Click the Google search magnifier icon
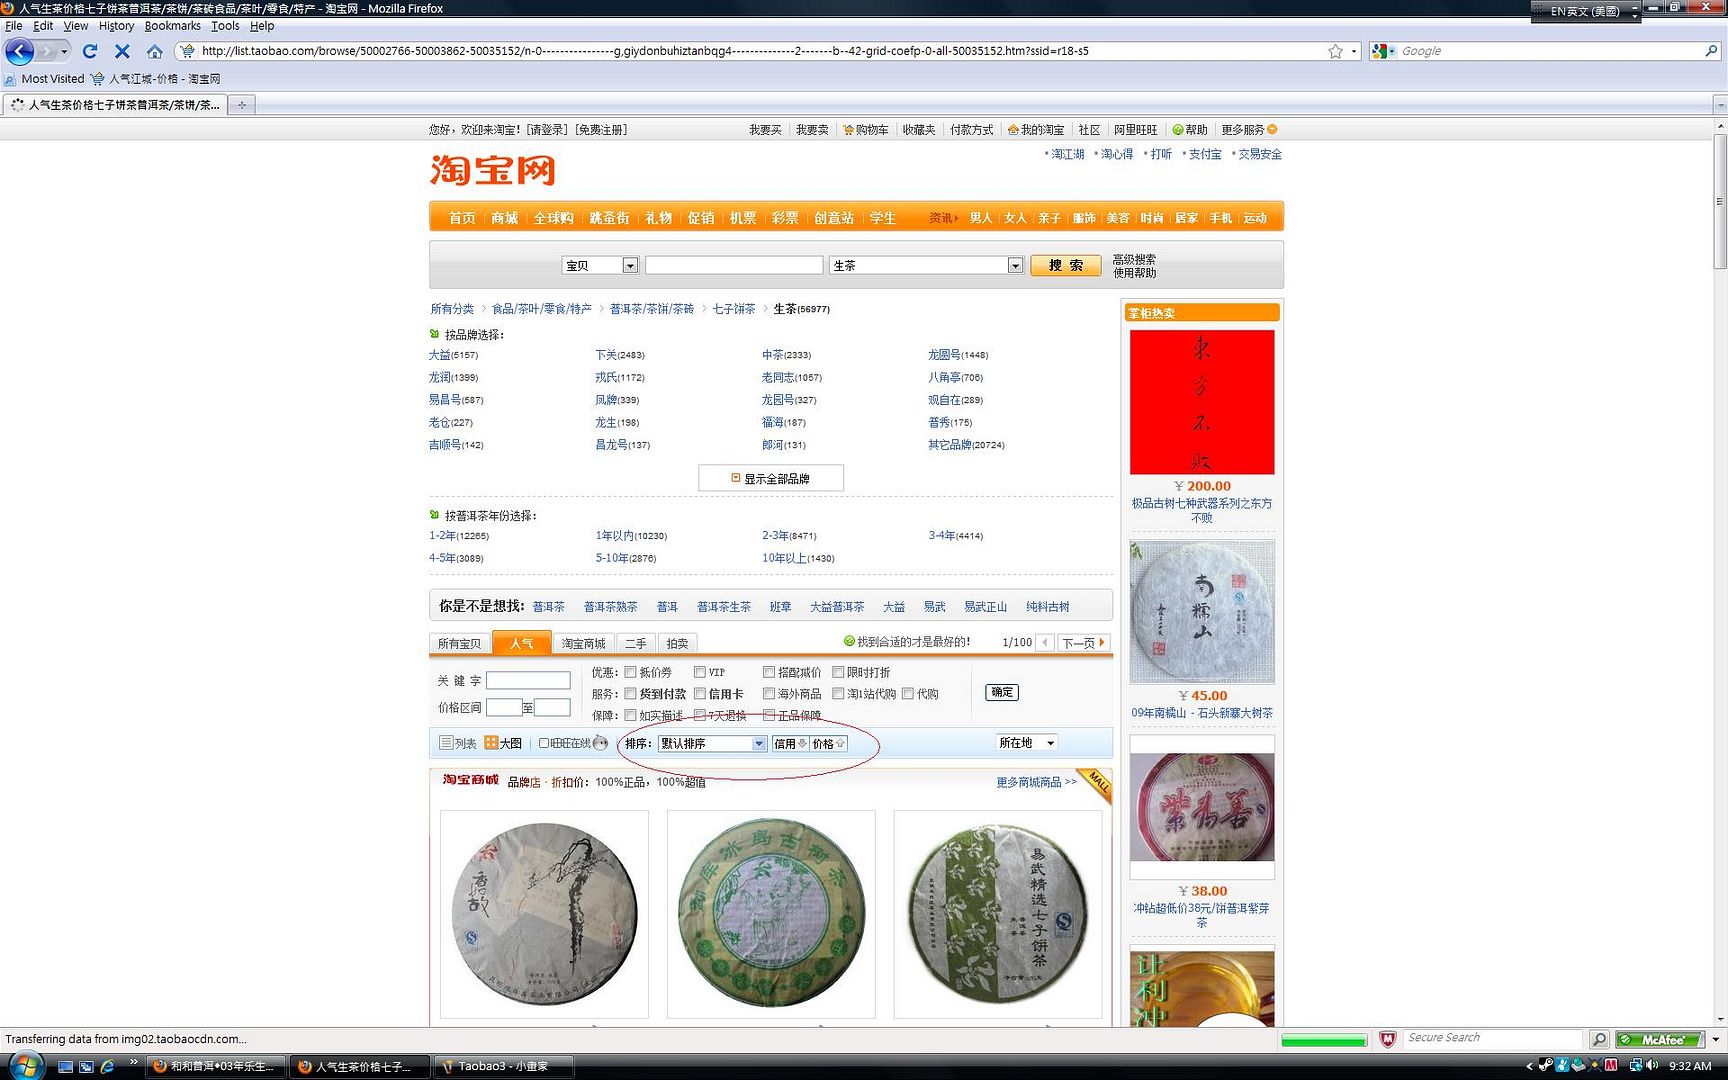This screenshot has height=1080, width=1728. [x=1711, y=51]
